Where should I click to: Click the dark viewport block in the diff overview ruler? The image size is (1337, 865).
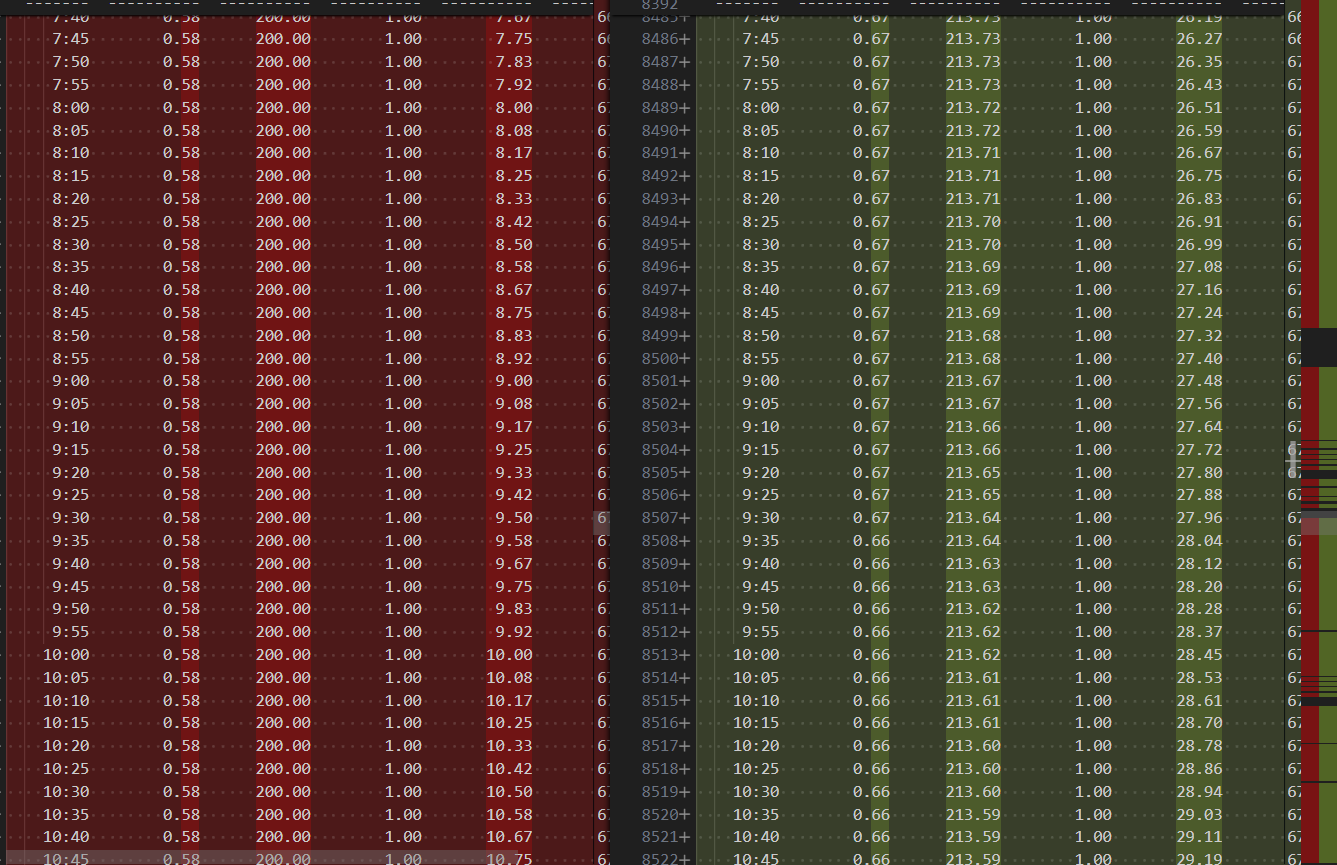pyautogui.click(x=1319, y=347)
